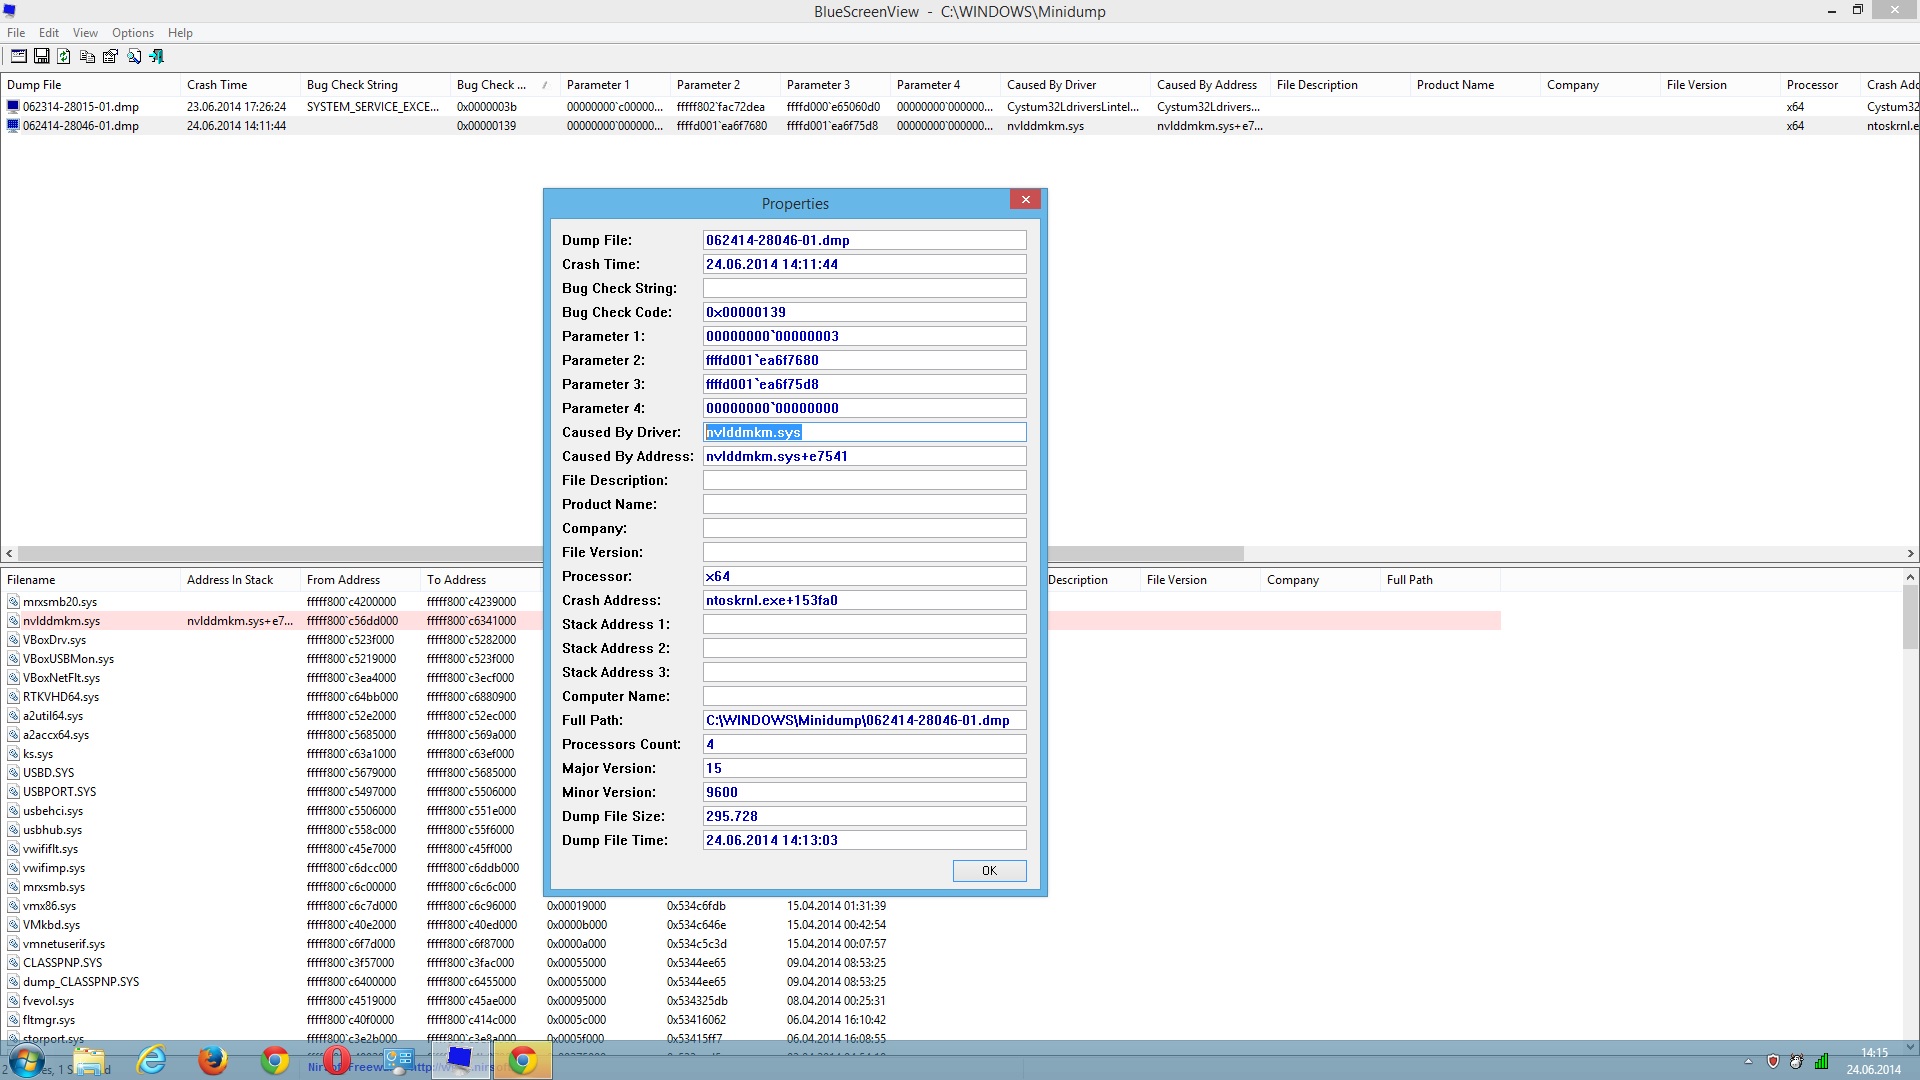Viewport: 1920px width, 1080px height.
Task: Launch Internet Explorer from the taskbar
Action: click(151, 1060)
